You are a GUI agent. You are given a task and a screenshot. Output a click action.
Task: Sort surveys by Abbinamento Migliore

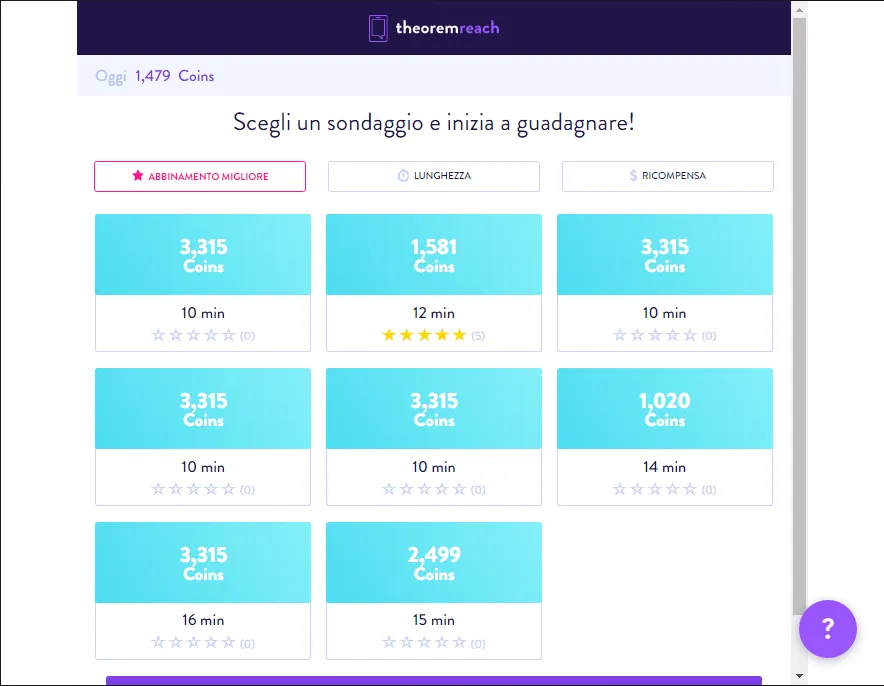(200, 176)
